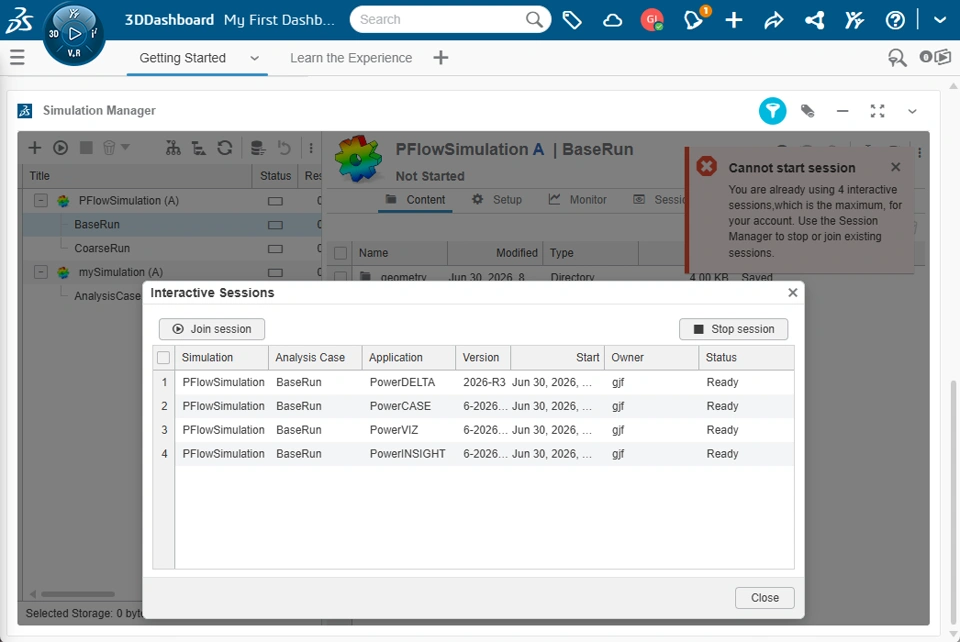Maximize the Simulation Manager widget
This screenshot has height=642, width=960.
877,111
